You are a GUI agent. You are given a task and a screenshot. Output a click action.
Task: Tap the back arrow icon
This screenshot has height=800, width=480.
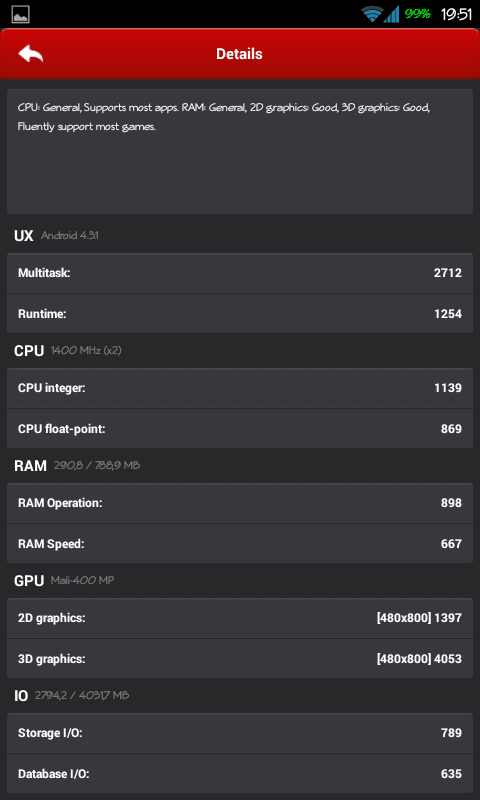tap(31, 54)
